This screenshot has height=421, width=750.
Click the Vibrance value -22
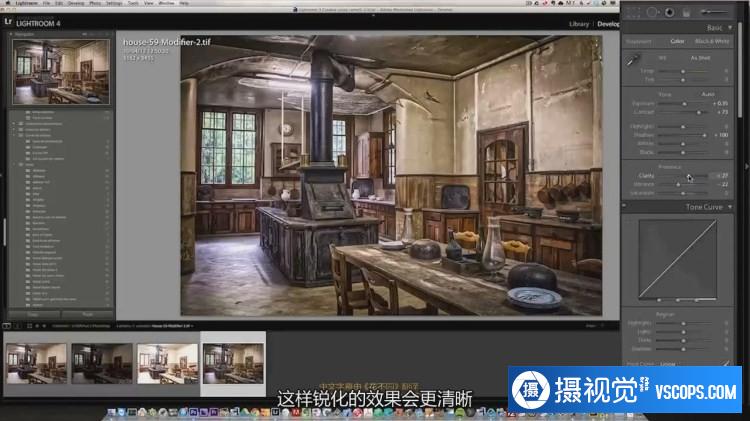pos(724,184)
